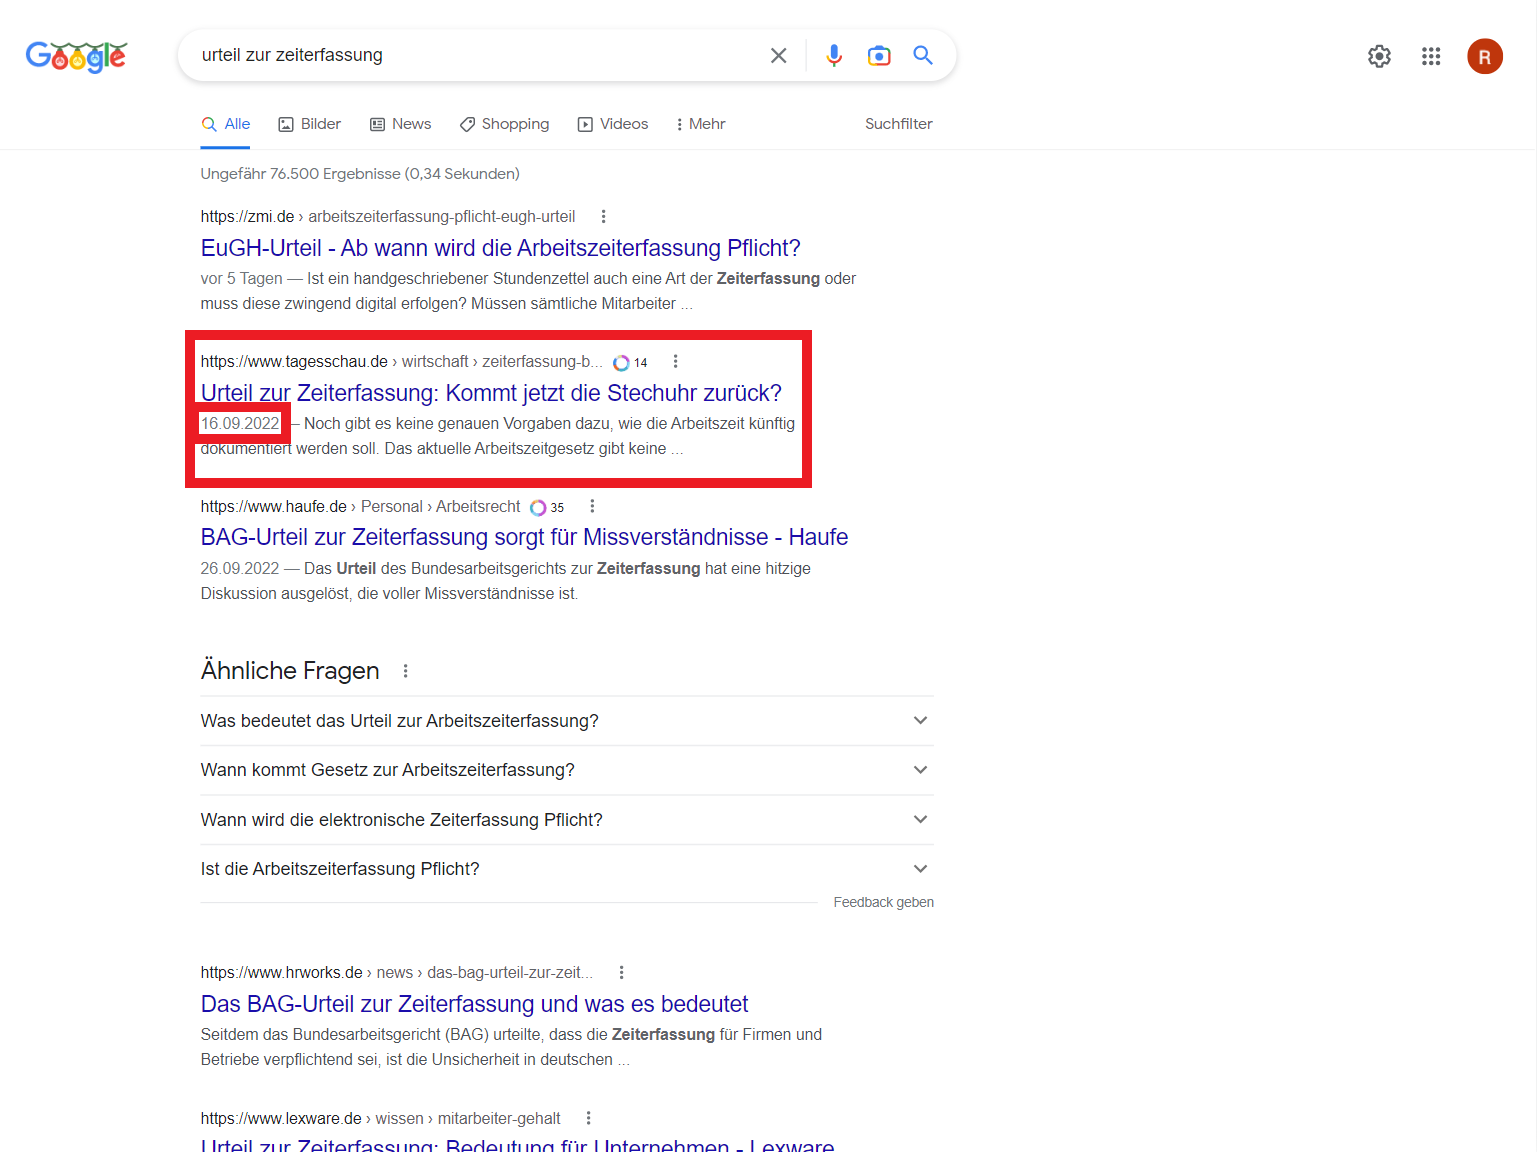Open account avatar R
The height and width of the screenshot is (1152, 1537).
pos(1485,56)
